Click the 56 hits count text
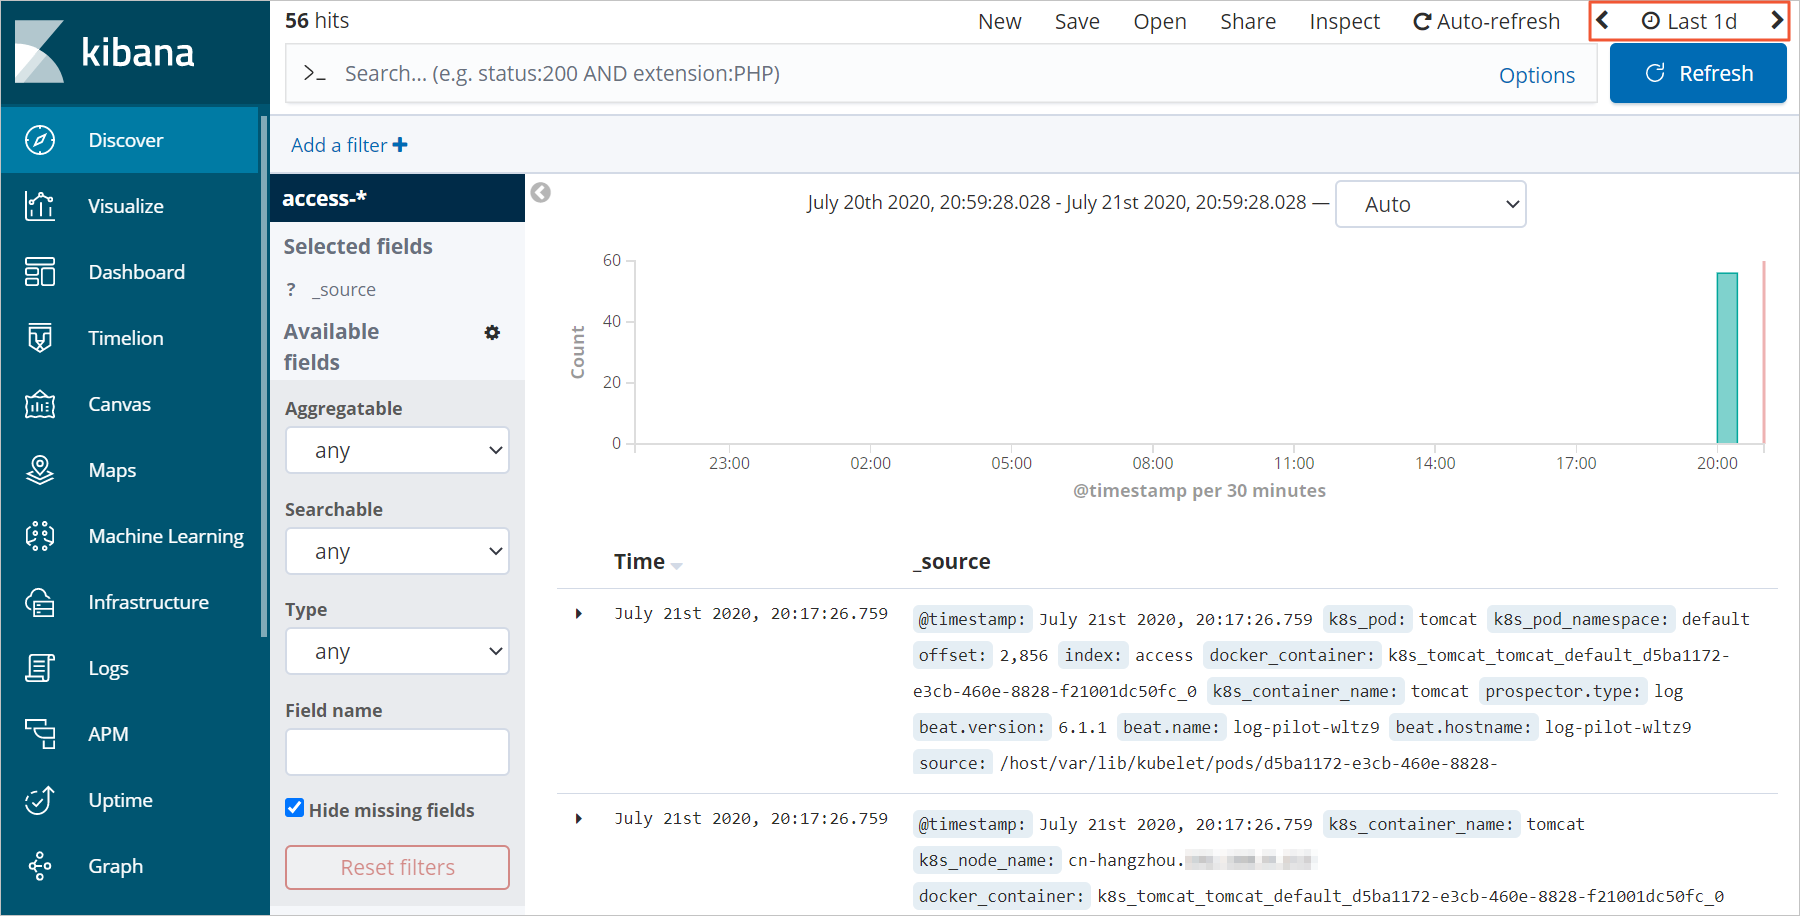Screen dimensions: 1800x916 click(317, 20)
